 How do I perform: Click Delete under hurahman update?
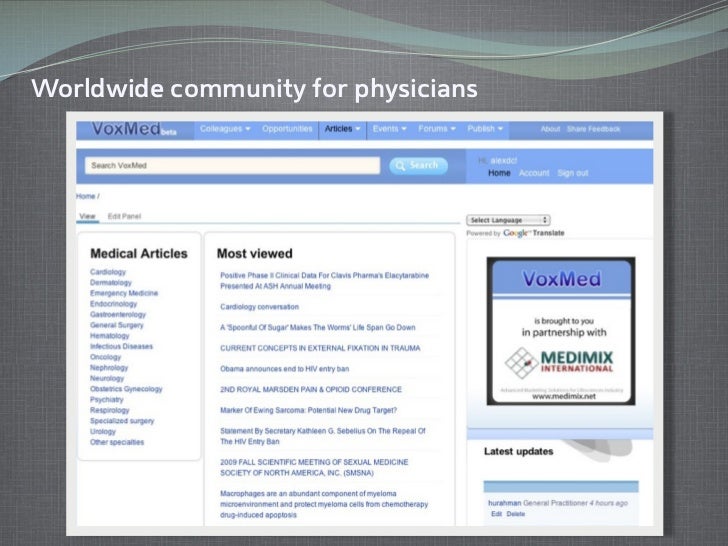pos(515,514)
